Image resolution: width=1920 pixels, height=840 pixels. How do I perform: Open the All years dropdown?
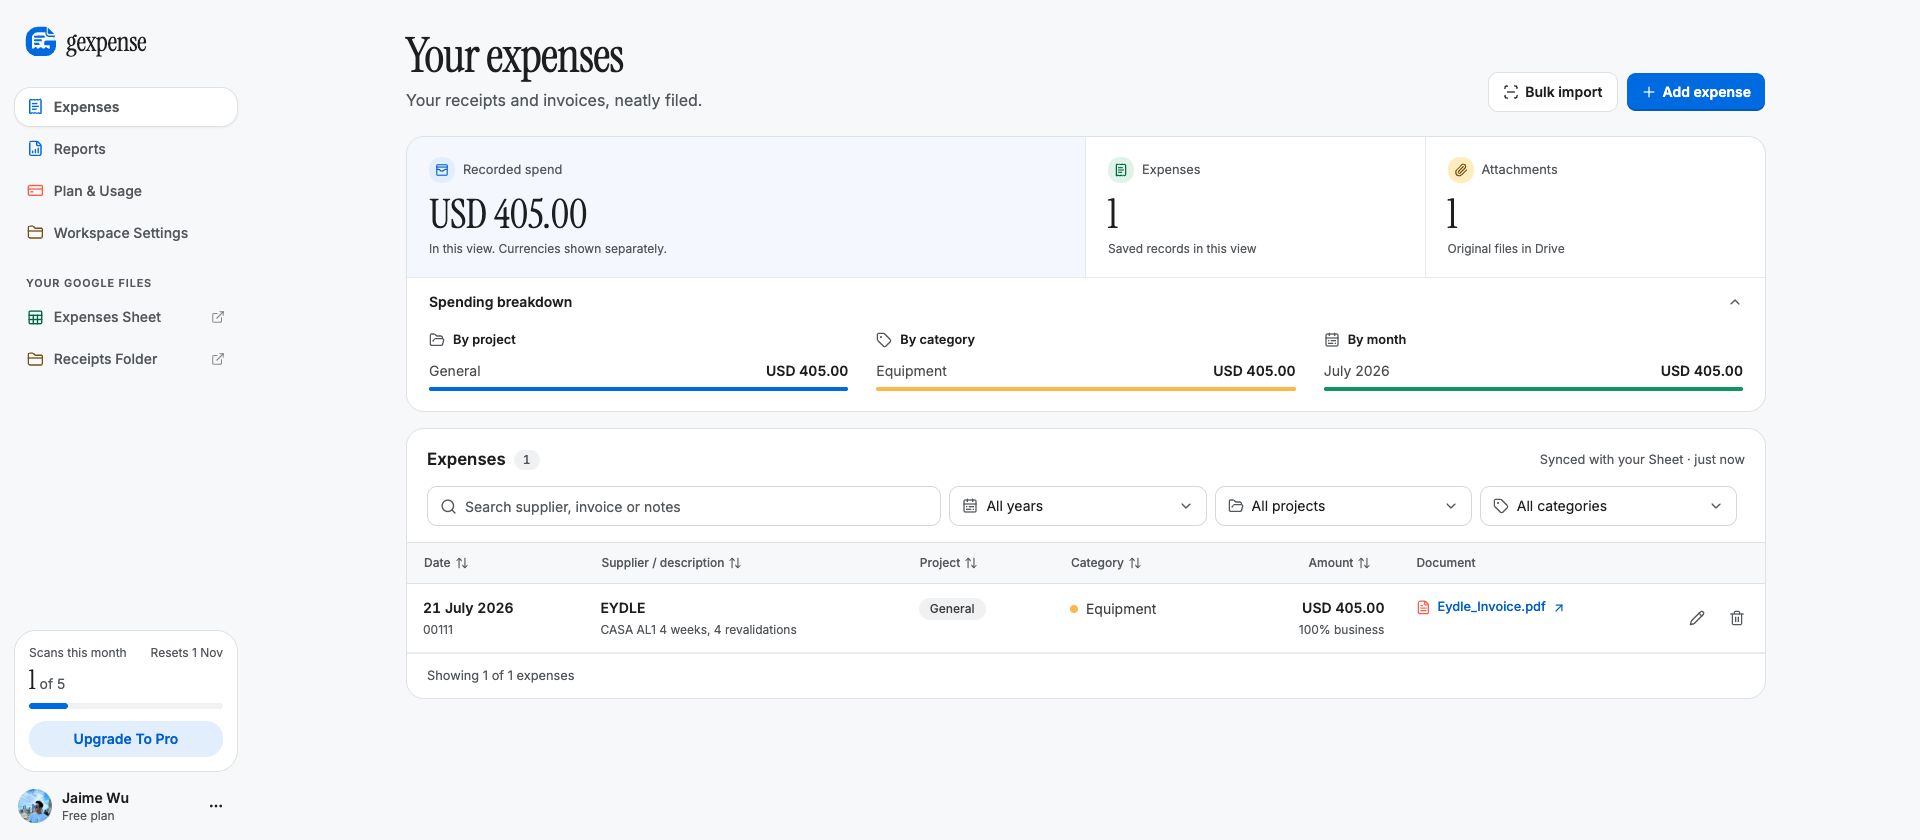click(x=1078, y=506)
